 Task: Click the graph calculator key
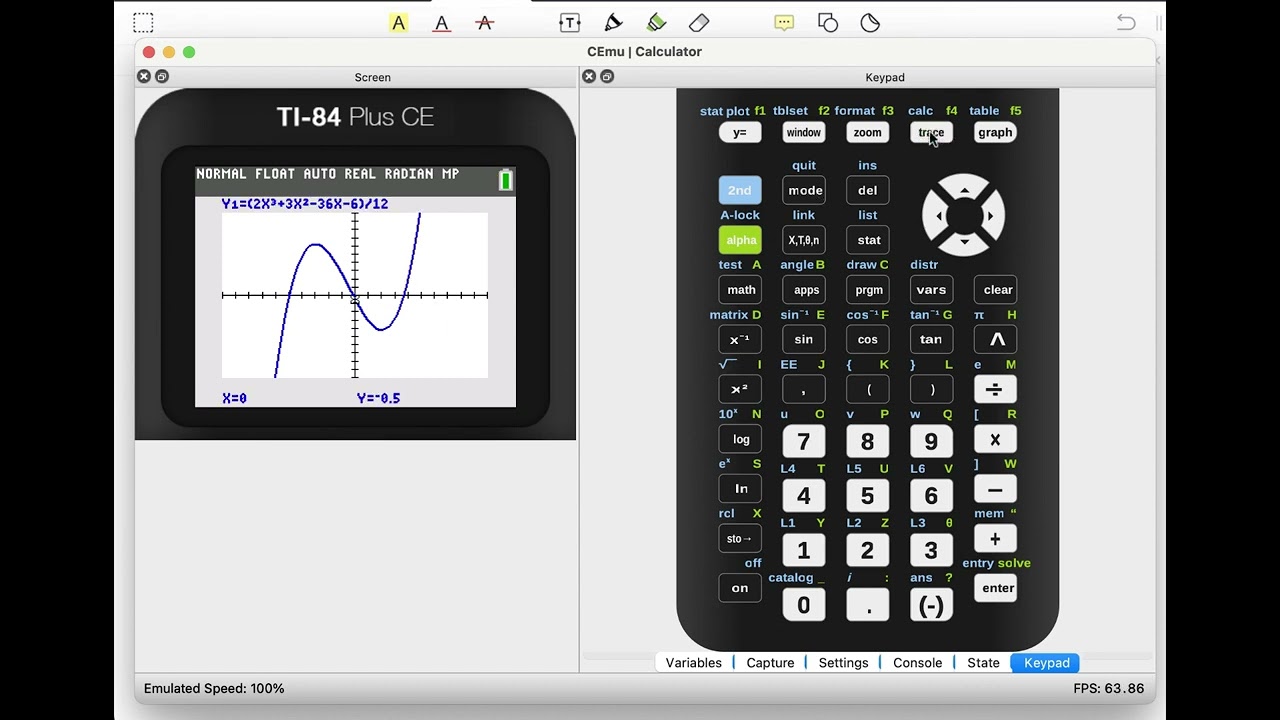coord(995,132)
